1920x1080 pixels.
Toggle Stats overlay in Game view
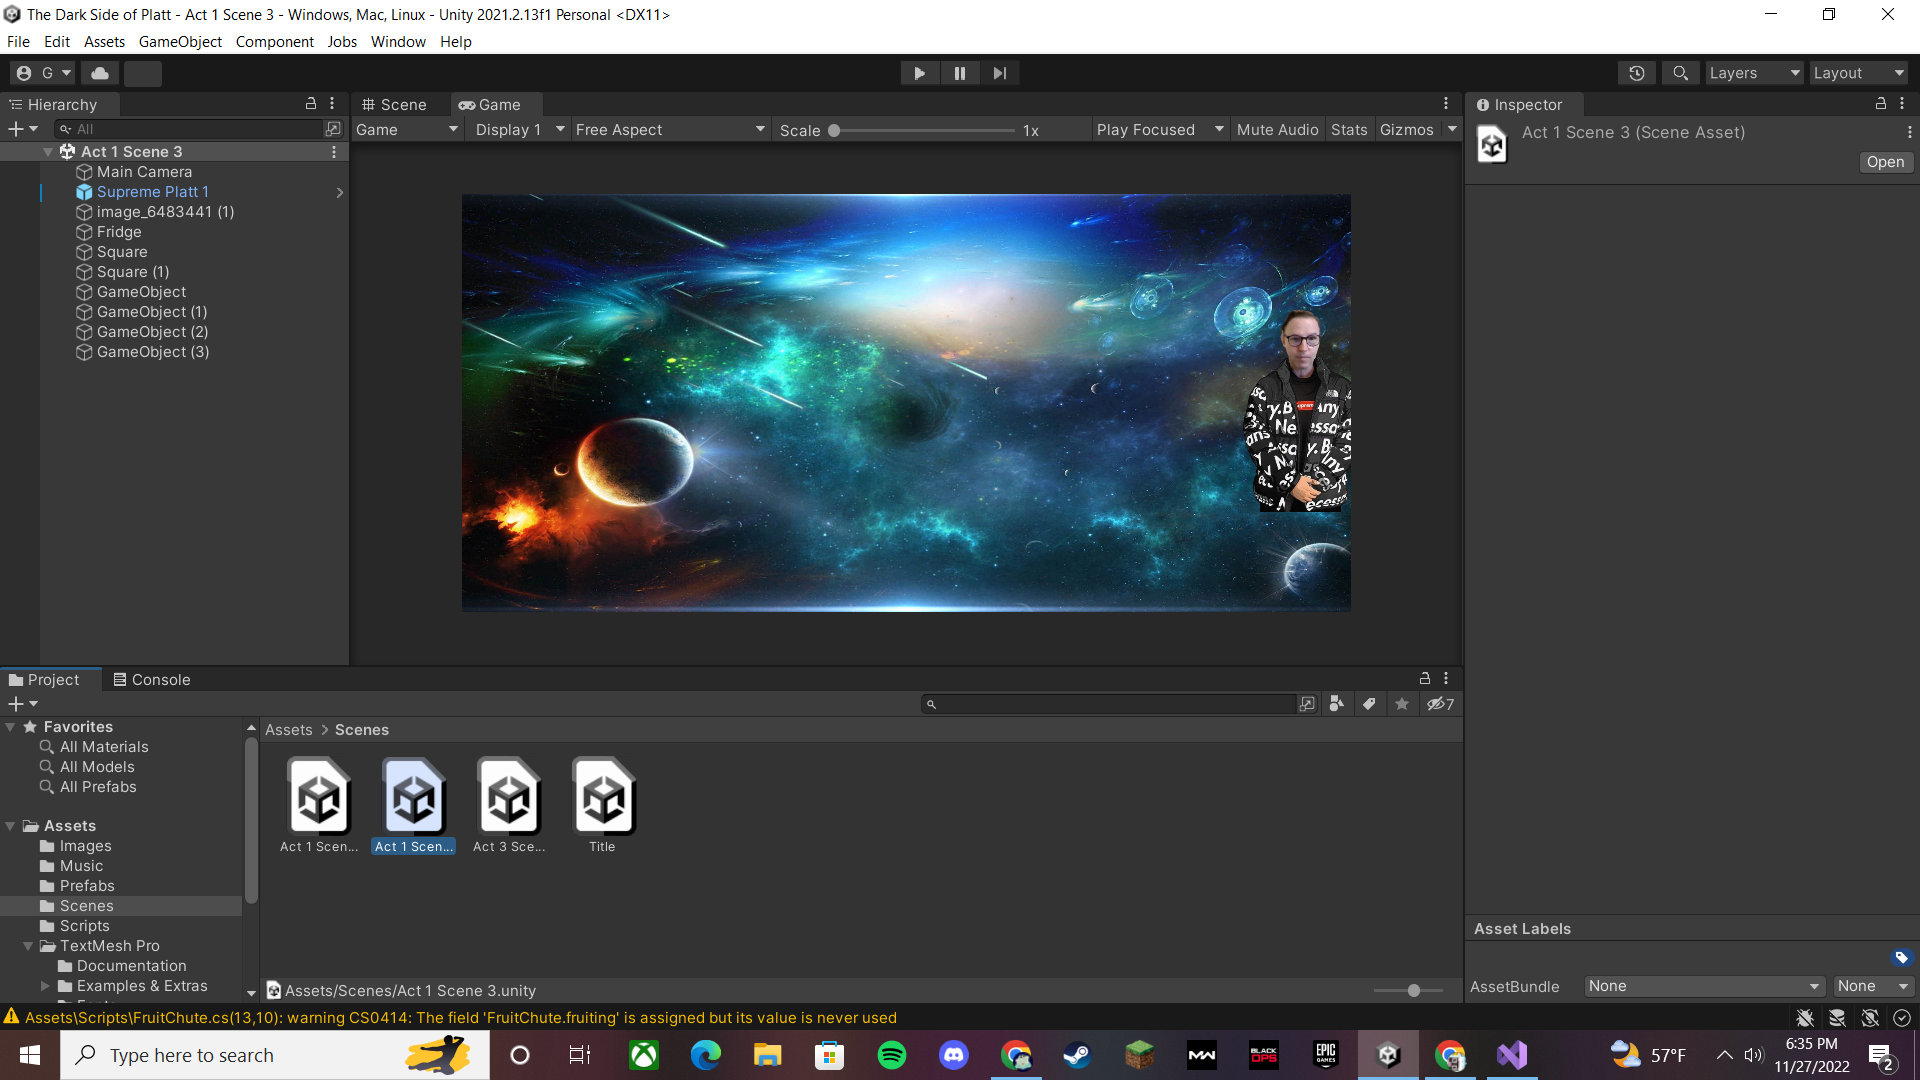pos(1348,130)
